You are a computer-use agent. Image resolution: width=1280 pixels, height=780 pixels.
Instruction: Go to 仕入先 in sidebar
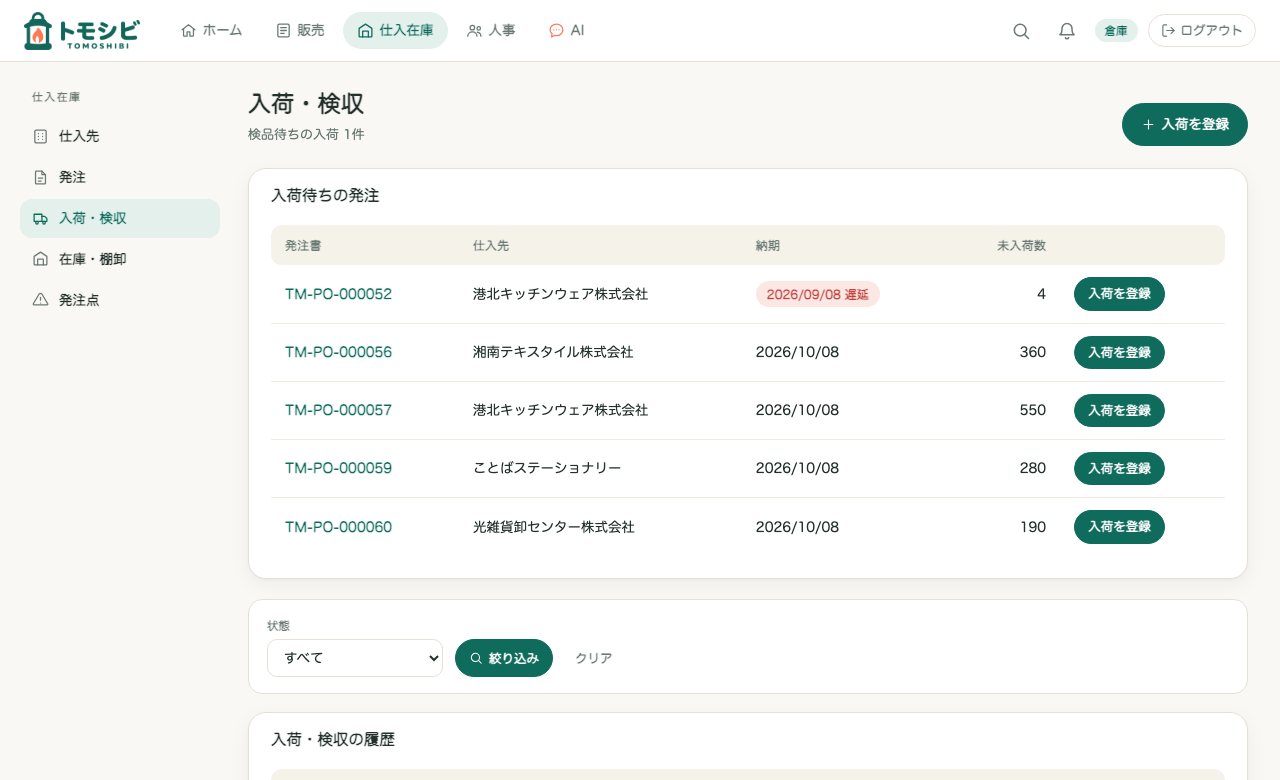tap(120, 136)
